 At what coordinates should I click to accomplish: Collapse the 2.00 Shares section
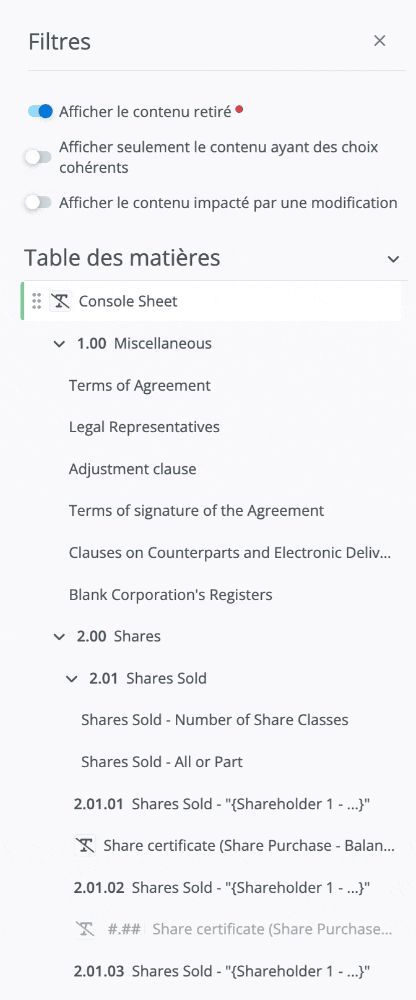tap(59, 636)
